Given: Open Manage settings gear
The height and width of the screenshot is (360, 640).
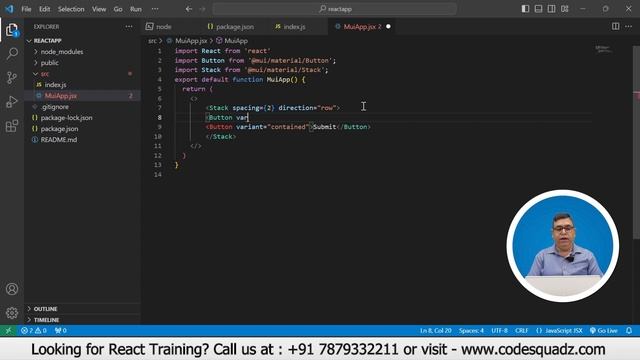Looking at the screenshot, I should 12,313.
